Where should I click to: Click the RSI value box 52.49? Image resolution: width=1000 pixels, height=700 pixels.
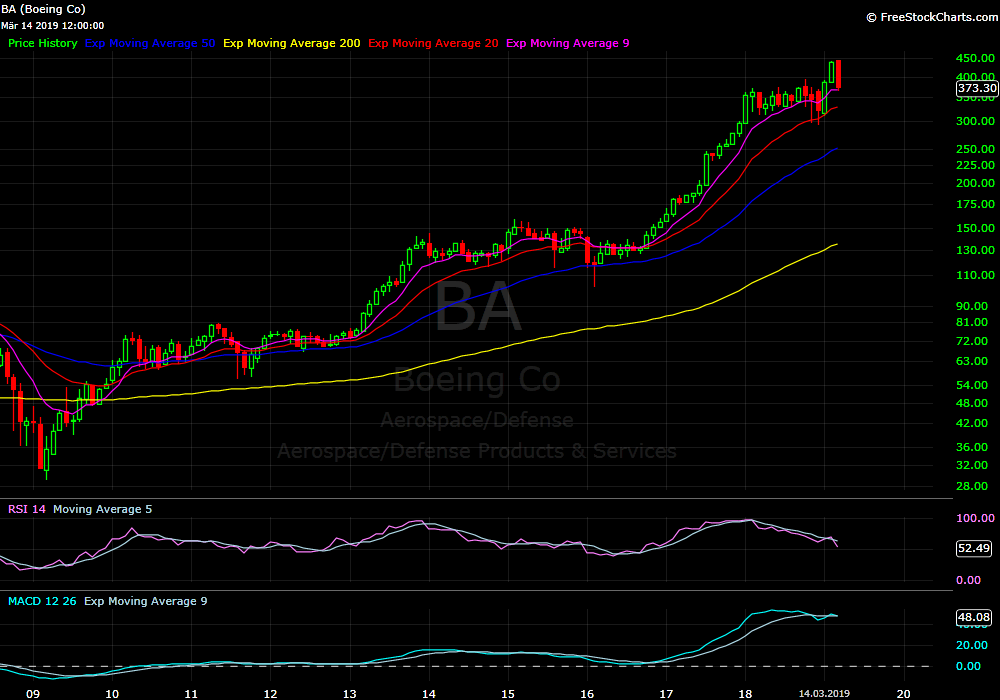tap(974, 548)
